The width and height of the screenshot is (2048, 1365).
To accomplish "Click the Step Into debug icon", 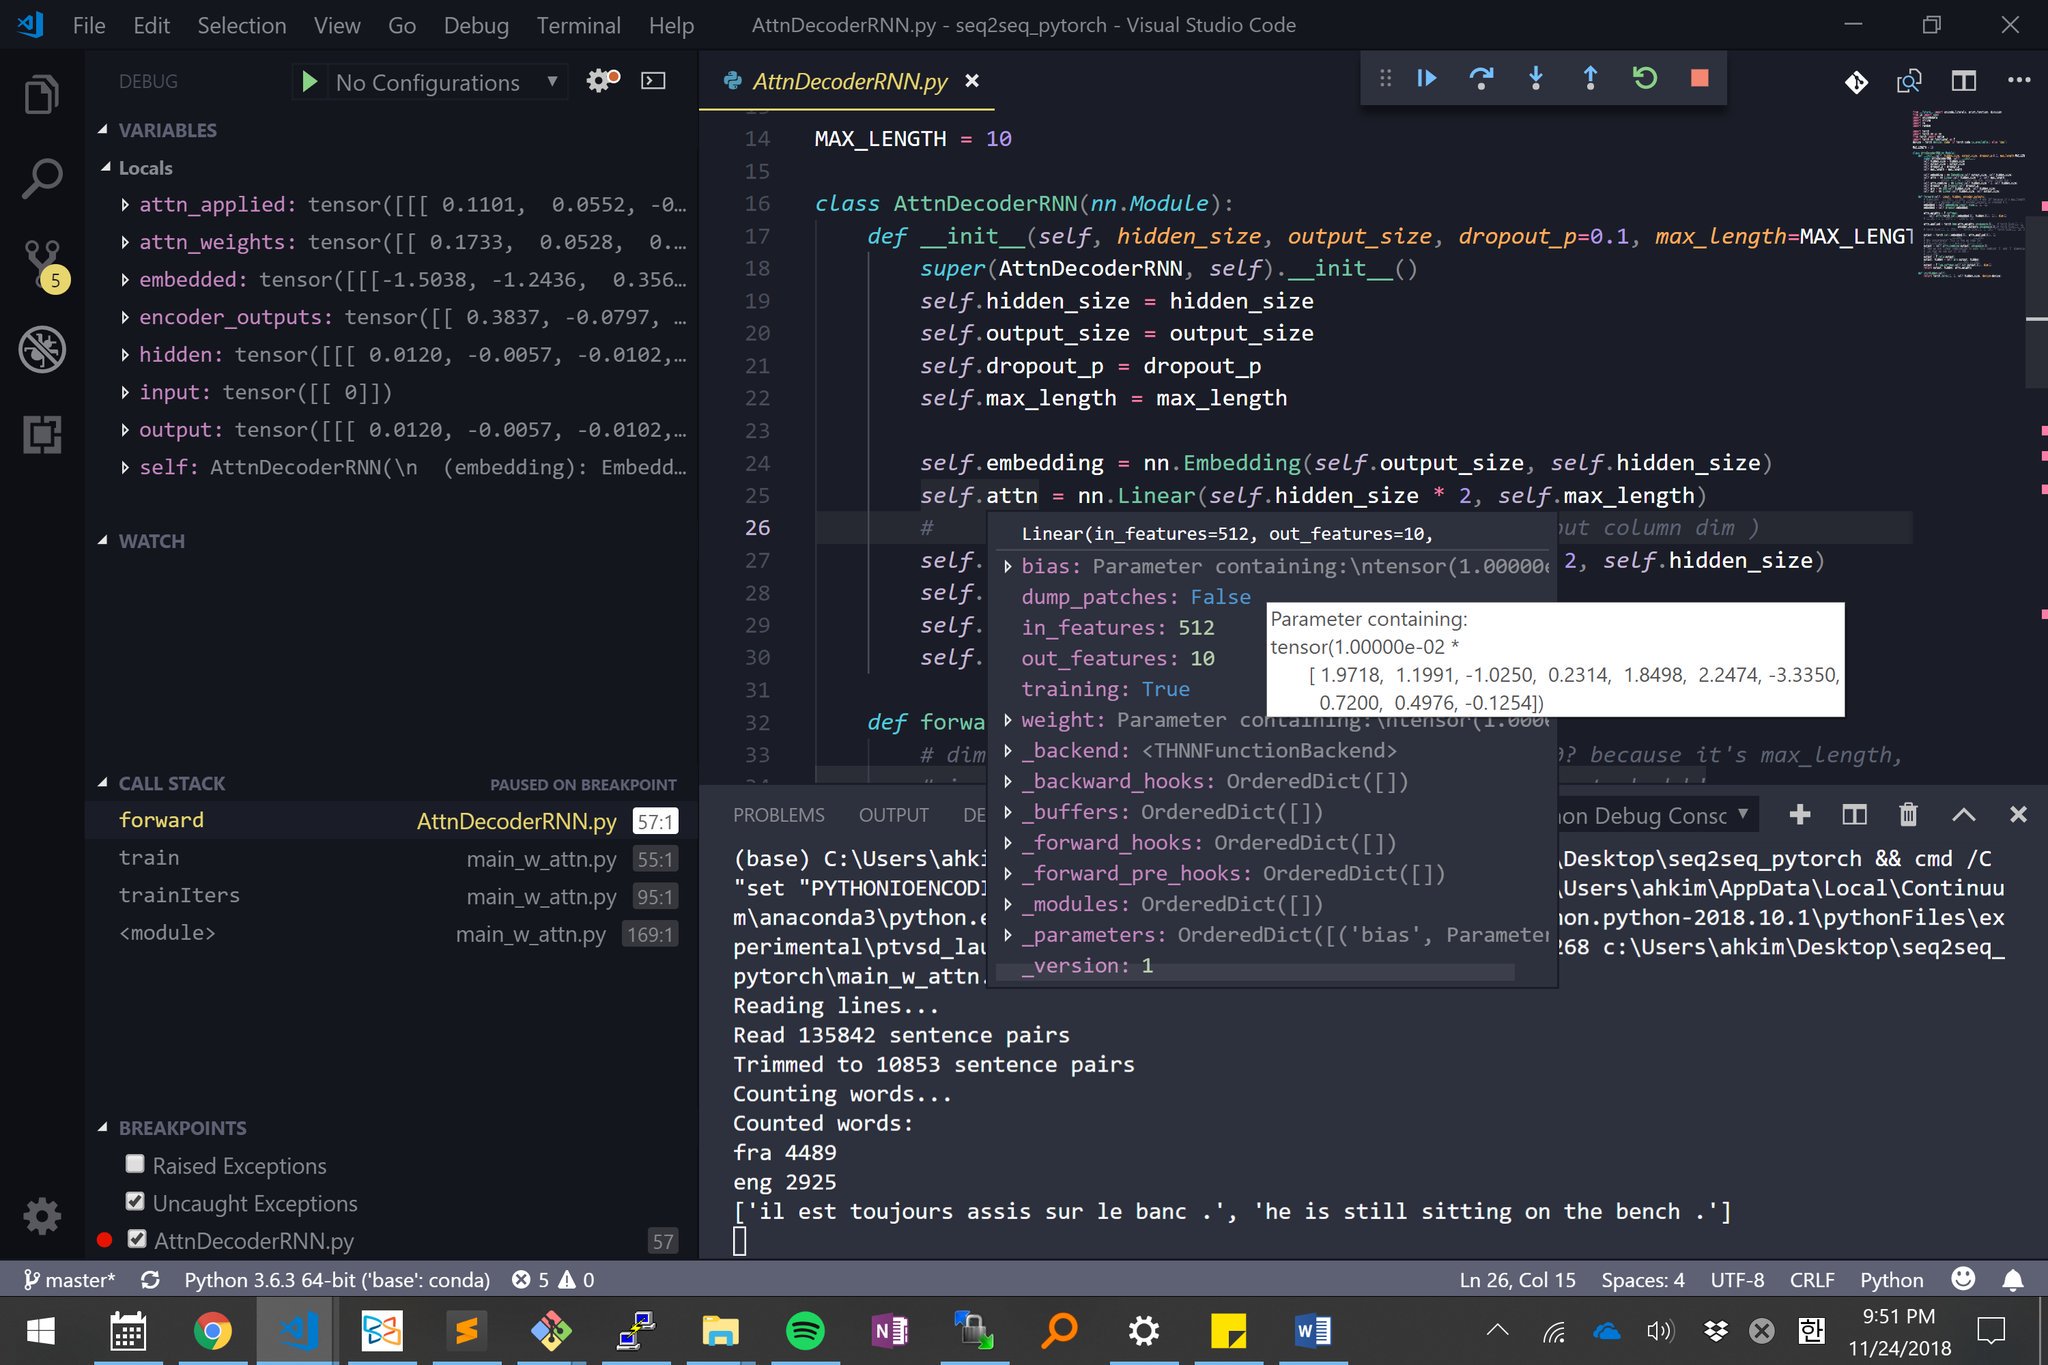I will coord(1536,78).
